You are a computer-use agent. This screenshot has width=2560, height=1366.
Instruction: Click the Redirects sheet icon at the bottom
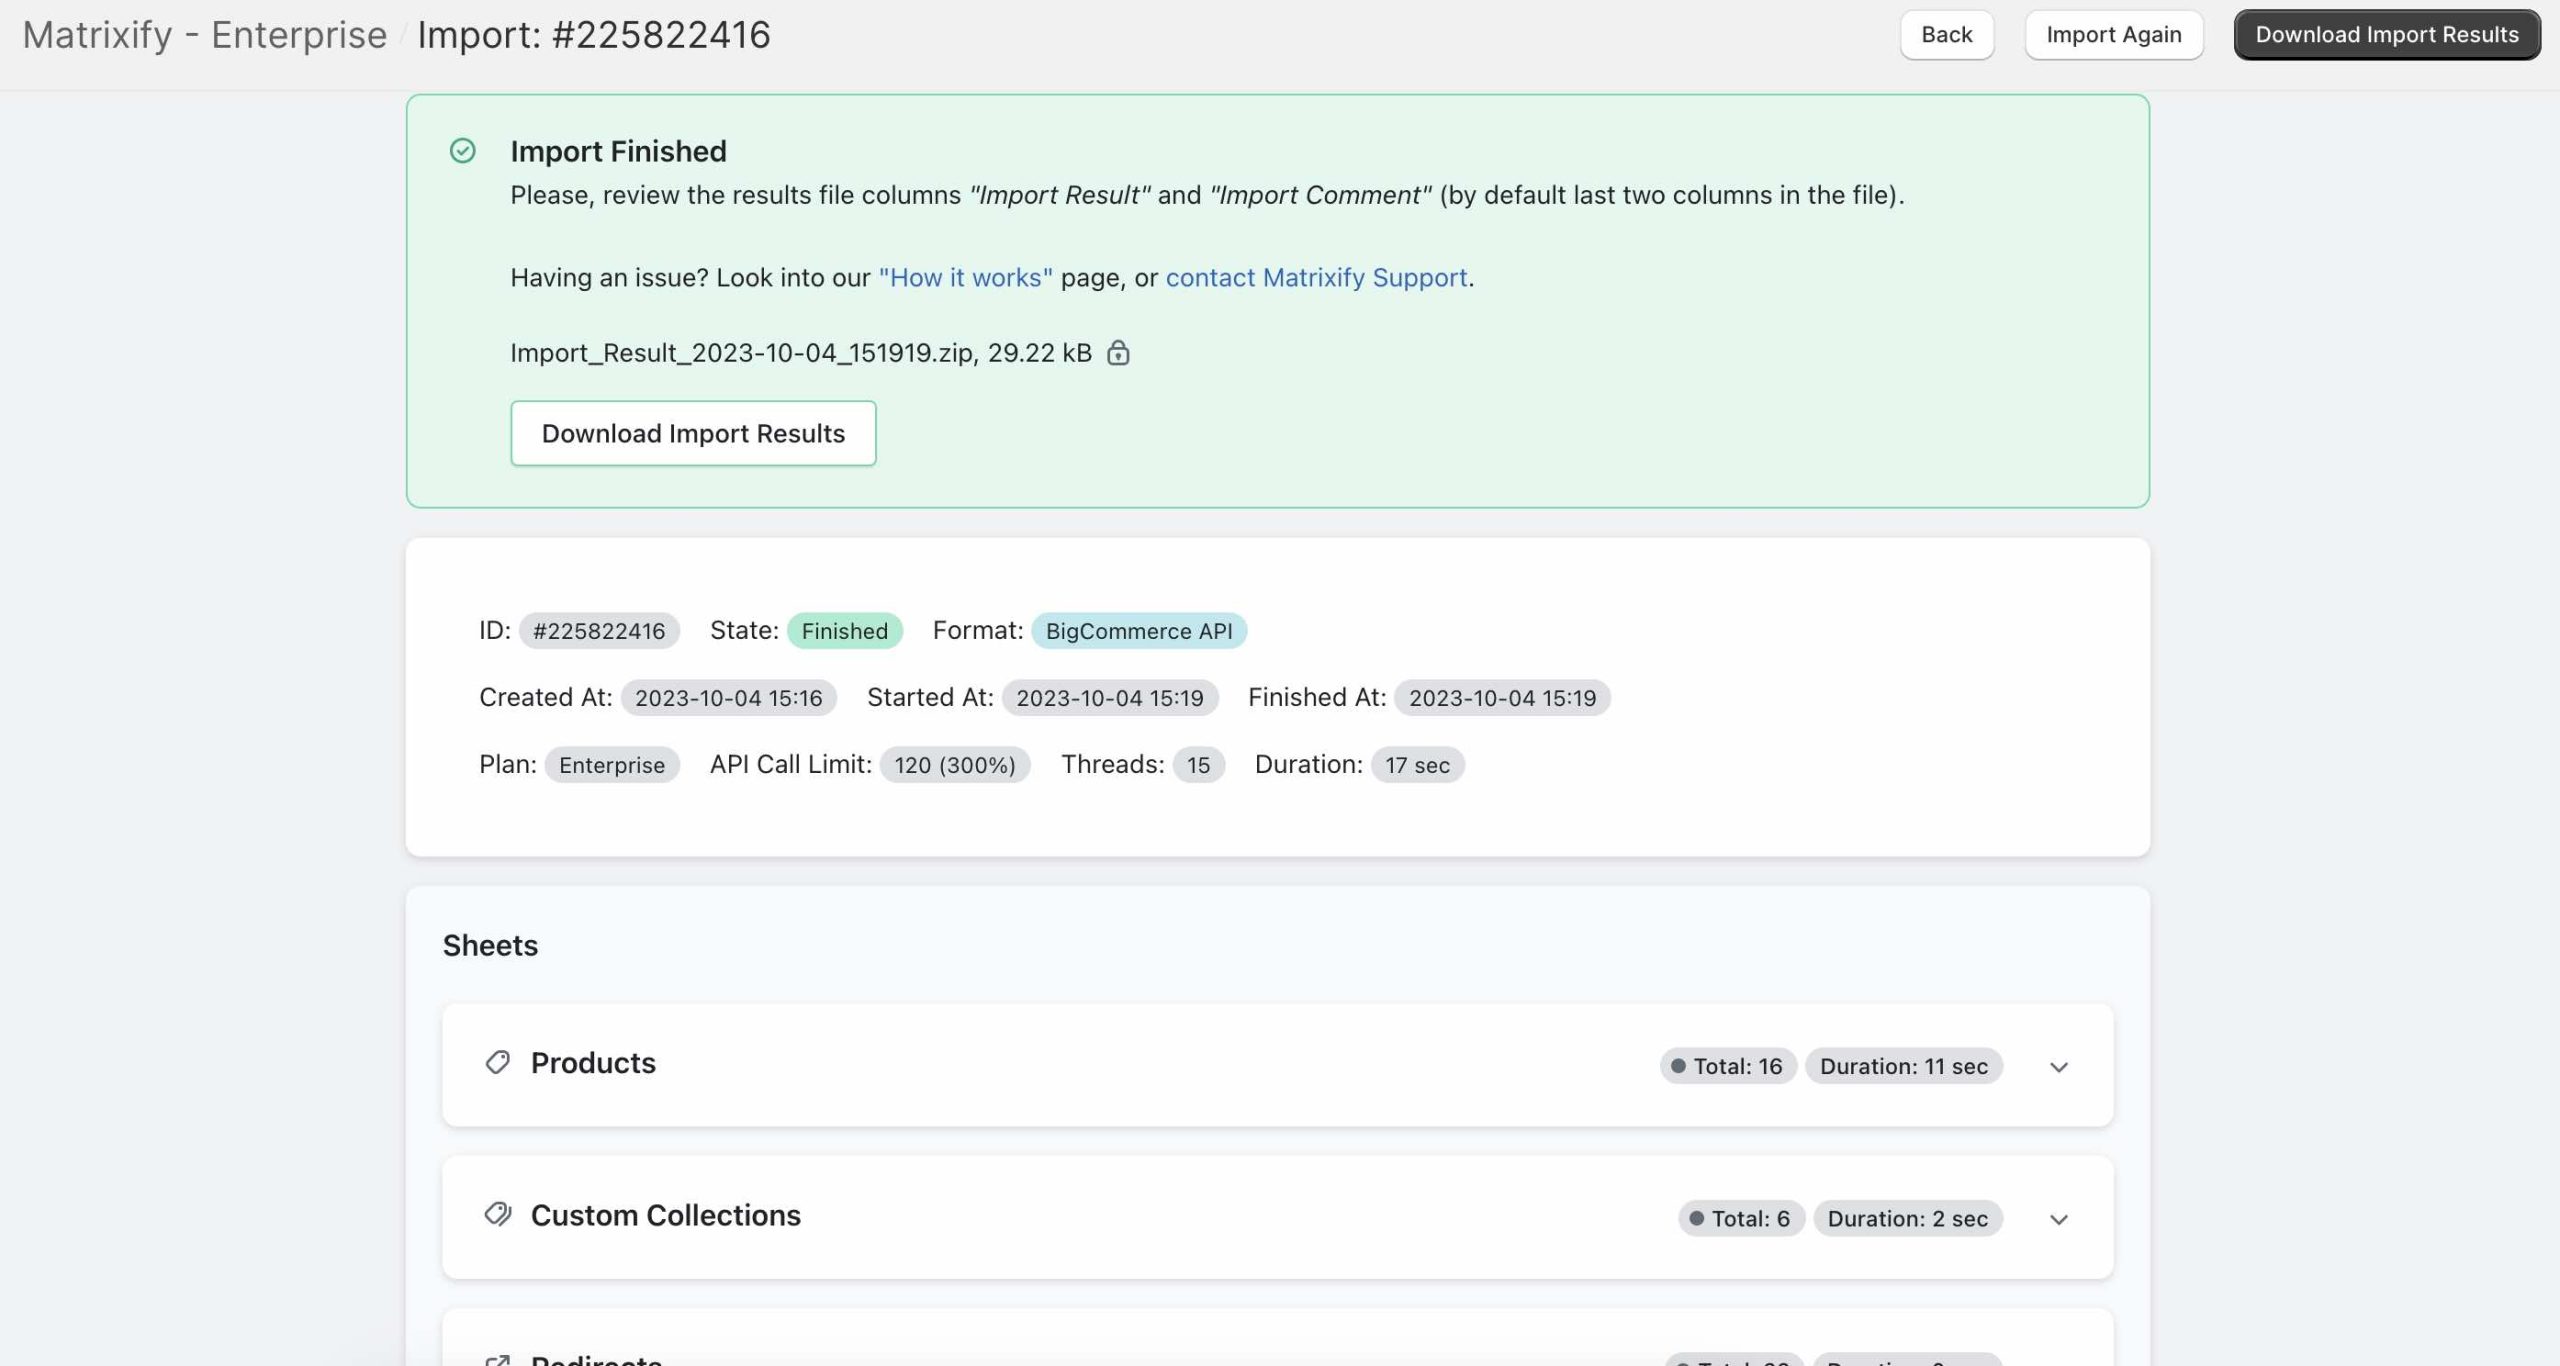click(x=497, y=1360)
